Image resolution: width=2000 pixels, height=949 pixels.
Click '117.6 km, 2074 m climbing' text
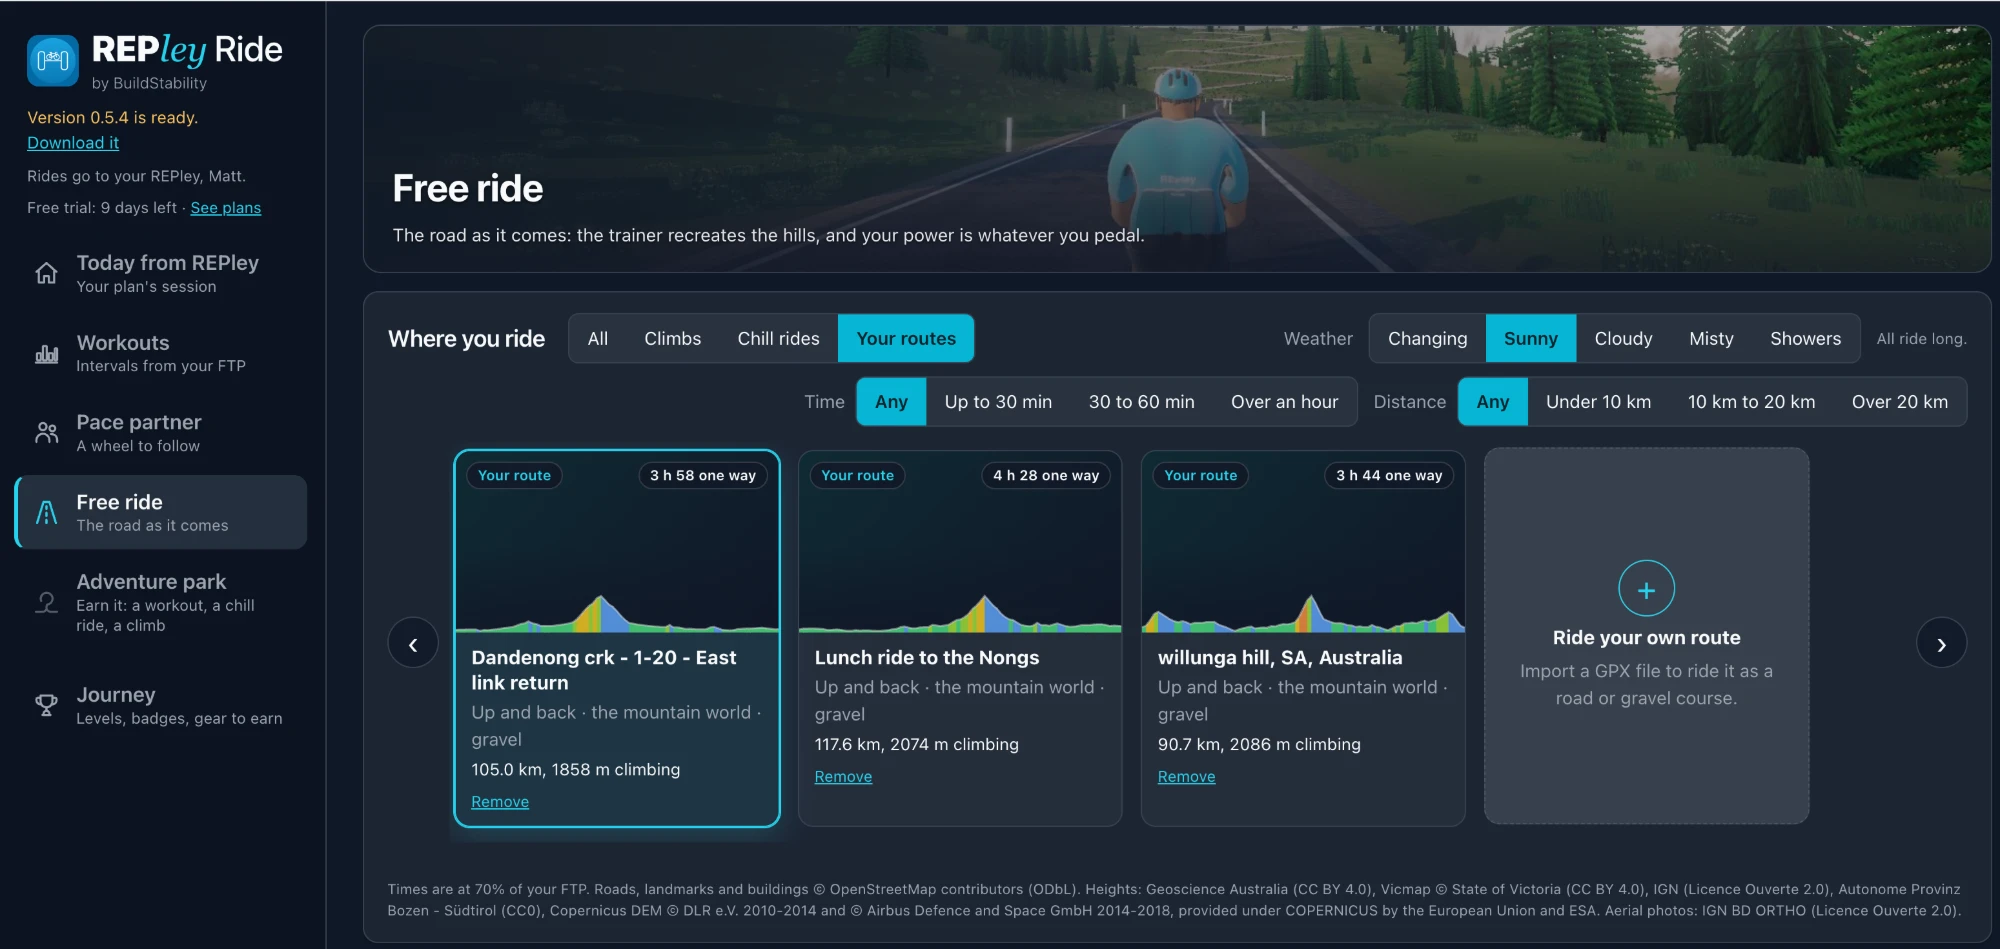pos(917,744)
